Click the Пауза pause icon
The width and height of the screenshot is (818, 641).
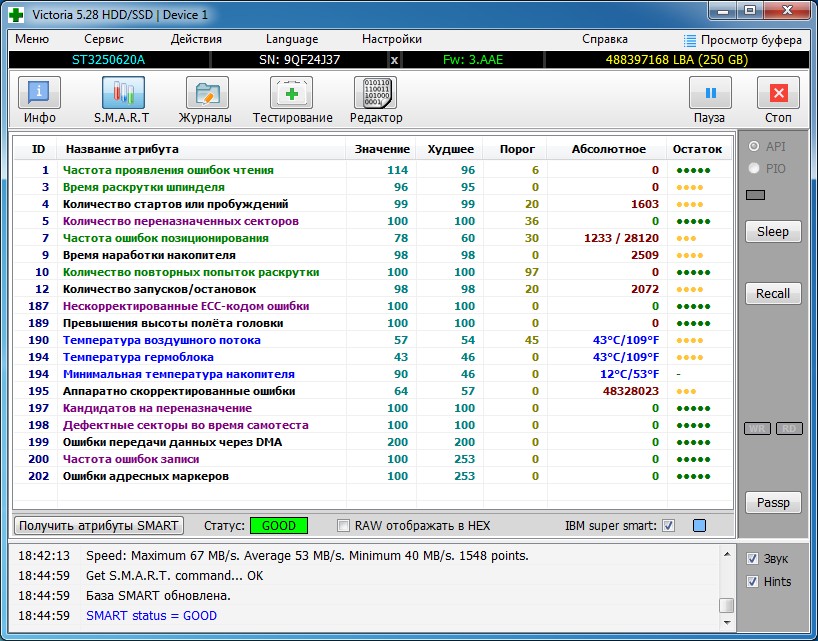[x=710, y=93]
